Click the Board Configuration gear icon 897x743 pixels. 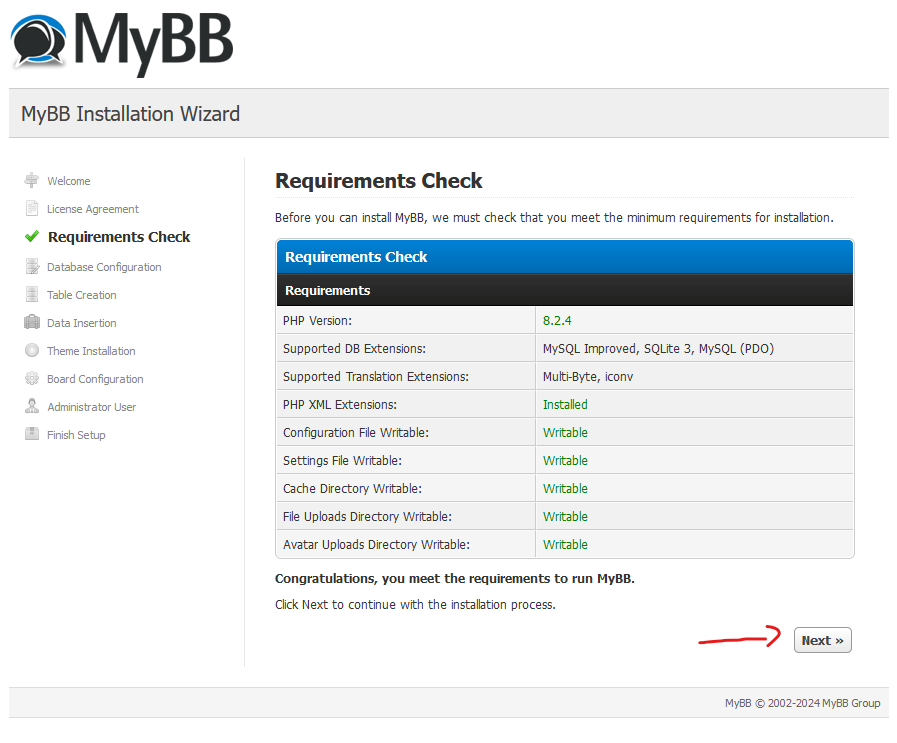click(32, 378)
